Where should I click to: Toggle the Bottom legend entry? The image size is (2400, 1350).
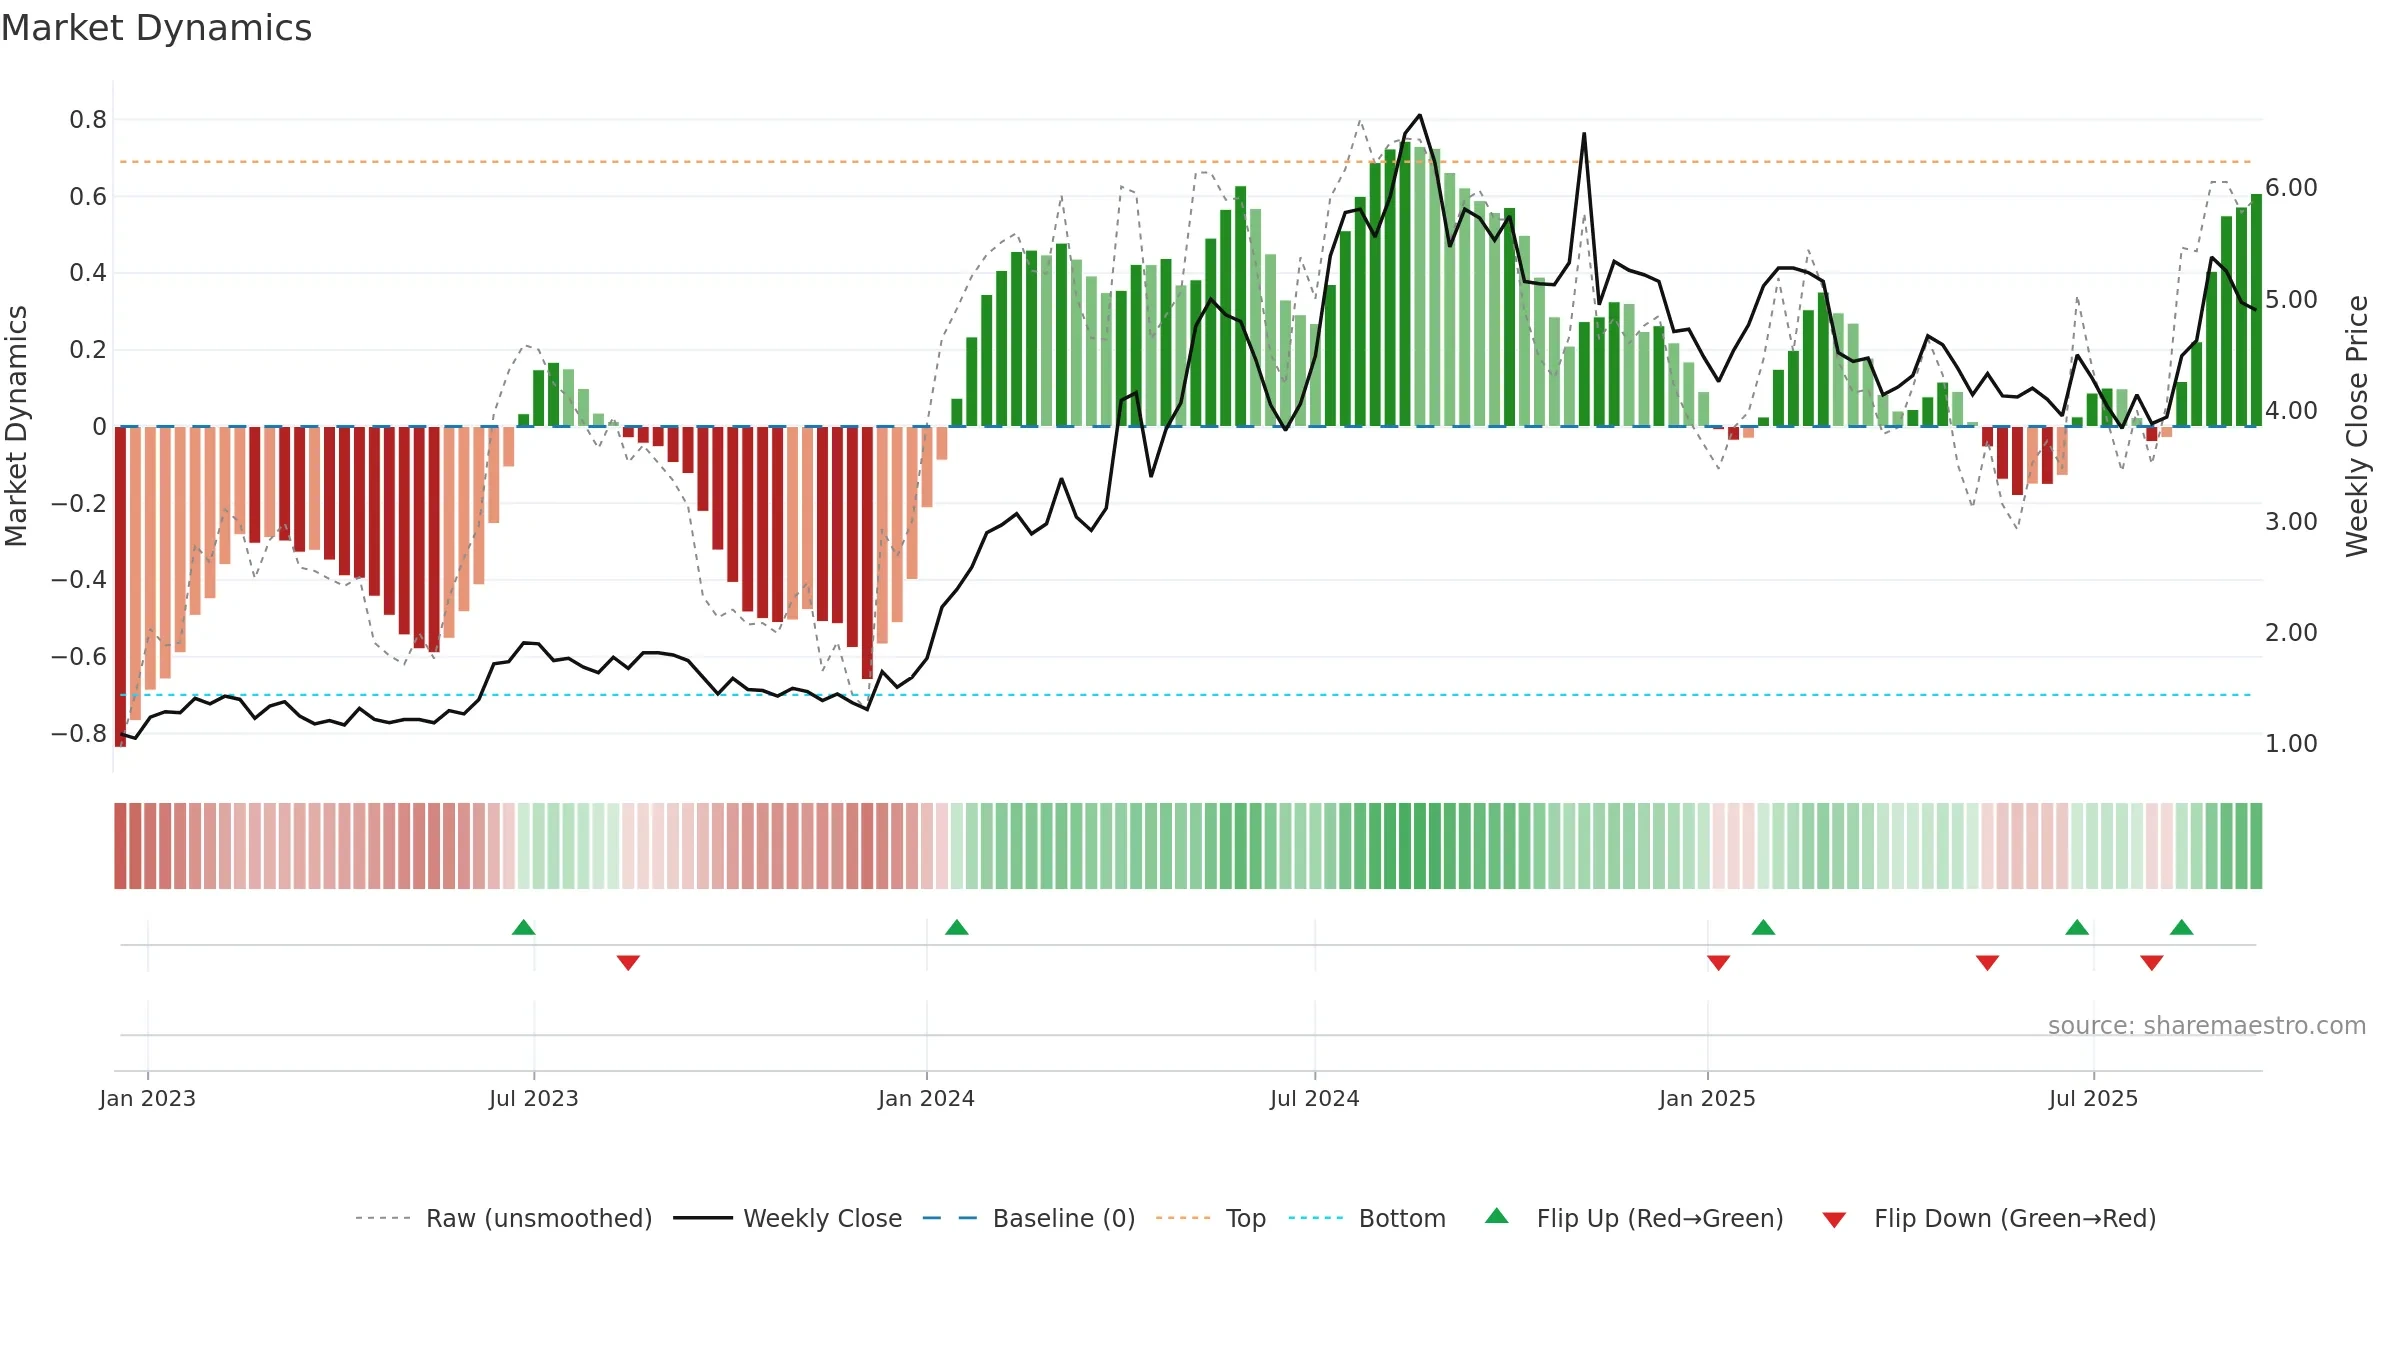pyautogui.click(x=1367, y=1218)
